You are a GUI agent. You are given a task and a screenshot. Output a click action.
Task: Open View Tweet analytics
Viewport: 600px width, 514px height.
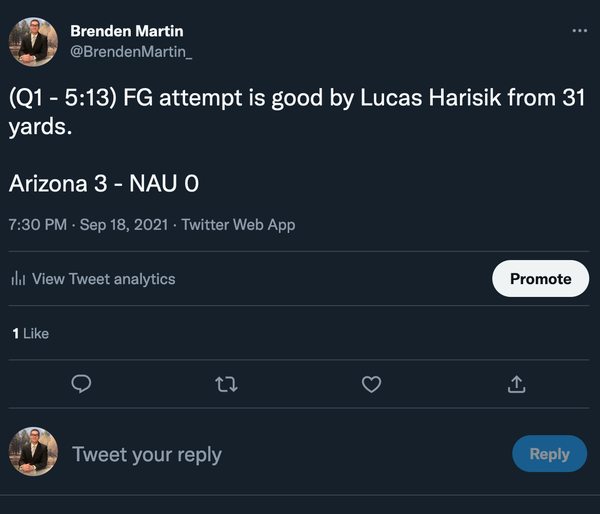click(103, 279)
